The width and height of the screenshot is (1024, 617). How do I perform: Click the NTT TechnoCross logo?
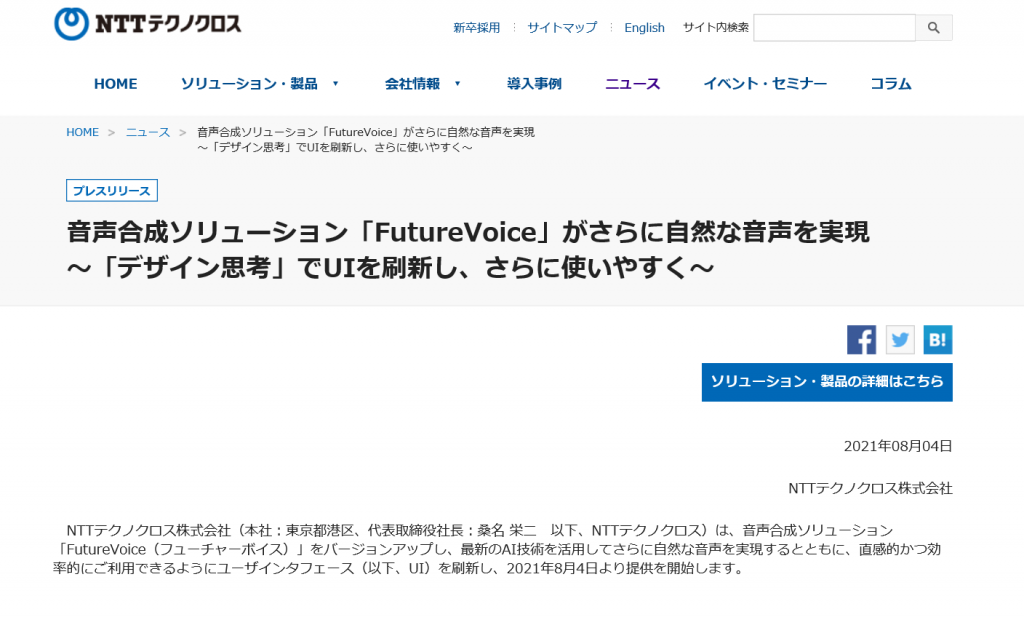[x=147, y=24]
